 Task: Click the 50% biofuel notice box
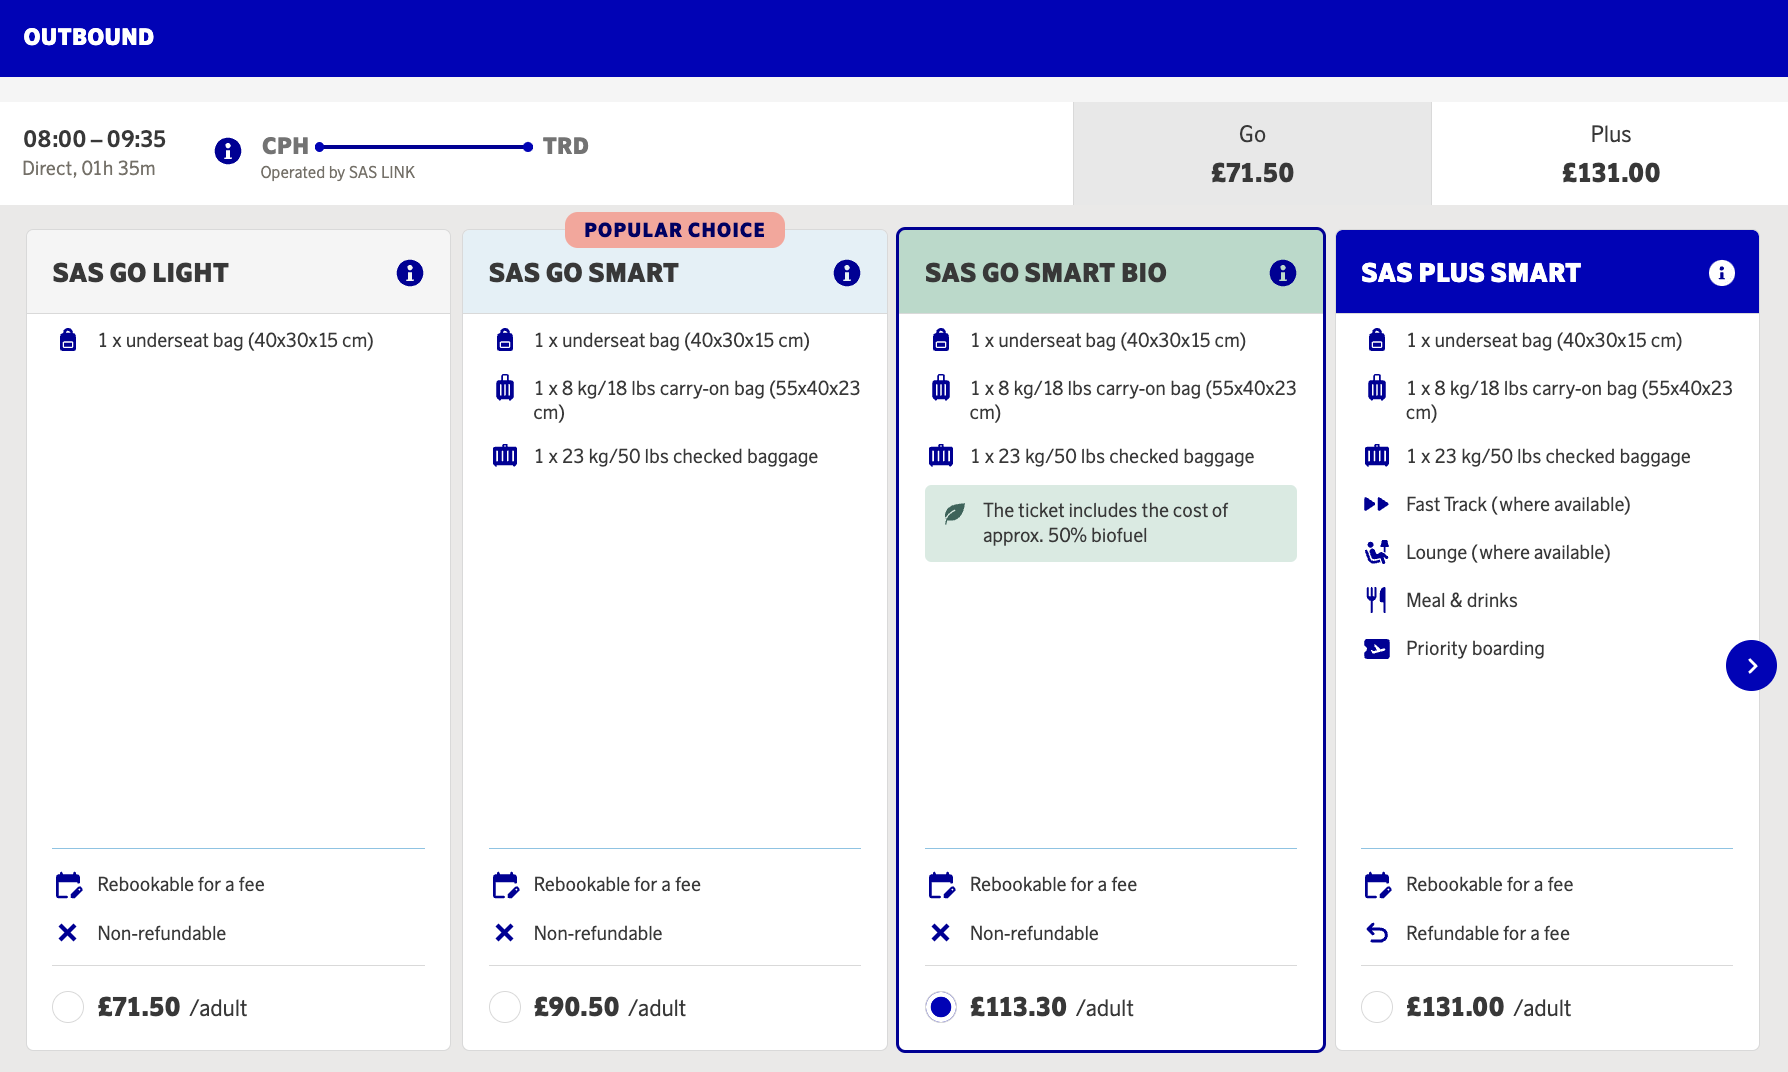1111,523
